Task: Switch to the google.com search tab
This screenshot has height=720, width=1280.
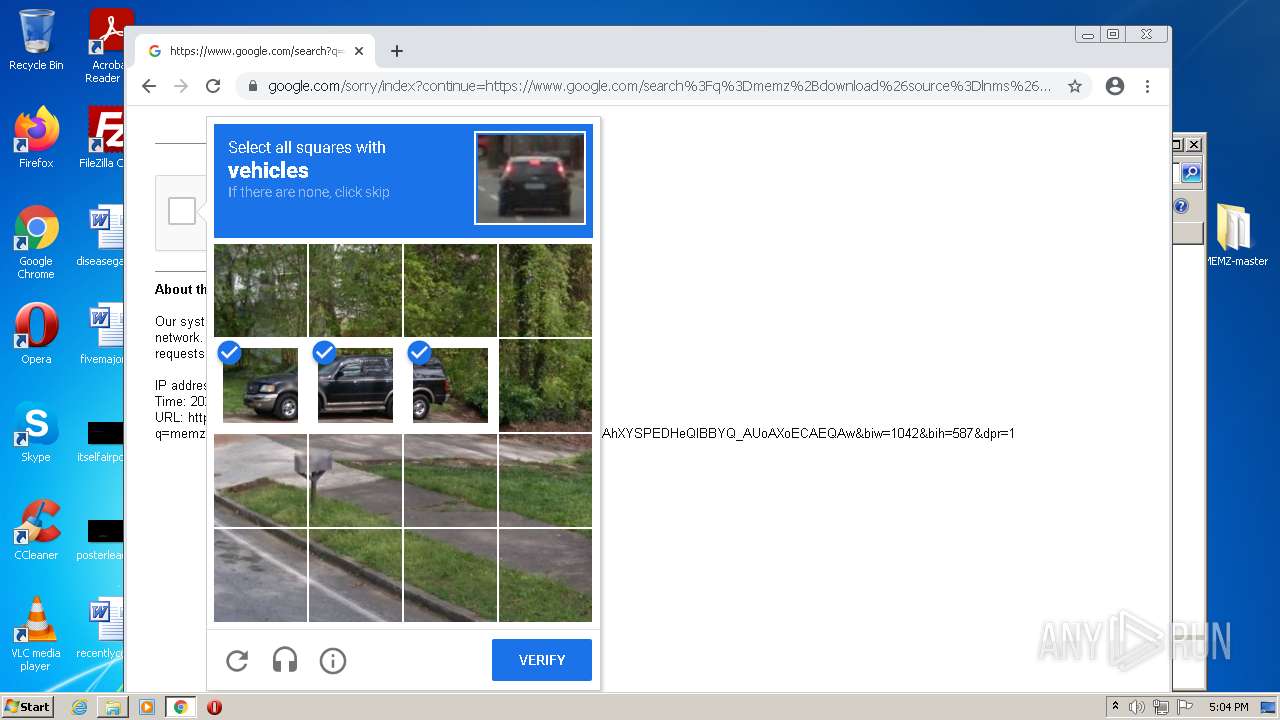Action: (x=255, y=51)
